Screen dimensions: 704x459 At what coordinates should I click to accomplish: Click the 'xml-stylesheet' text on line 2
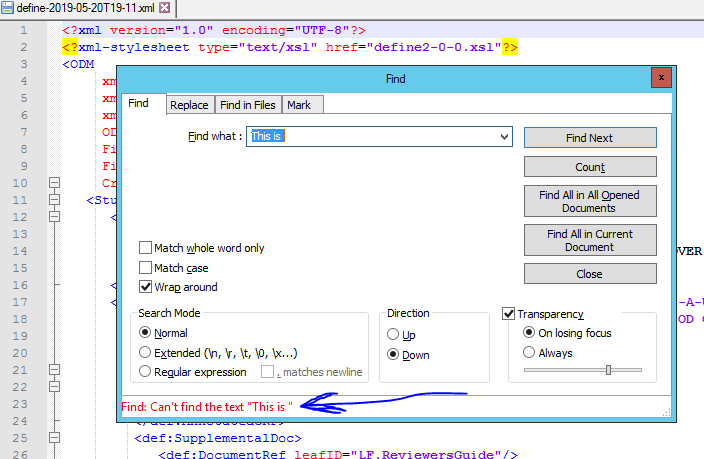point(134,47)
